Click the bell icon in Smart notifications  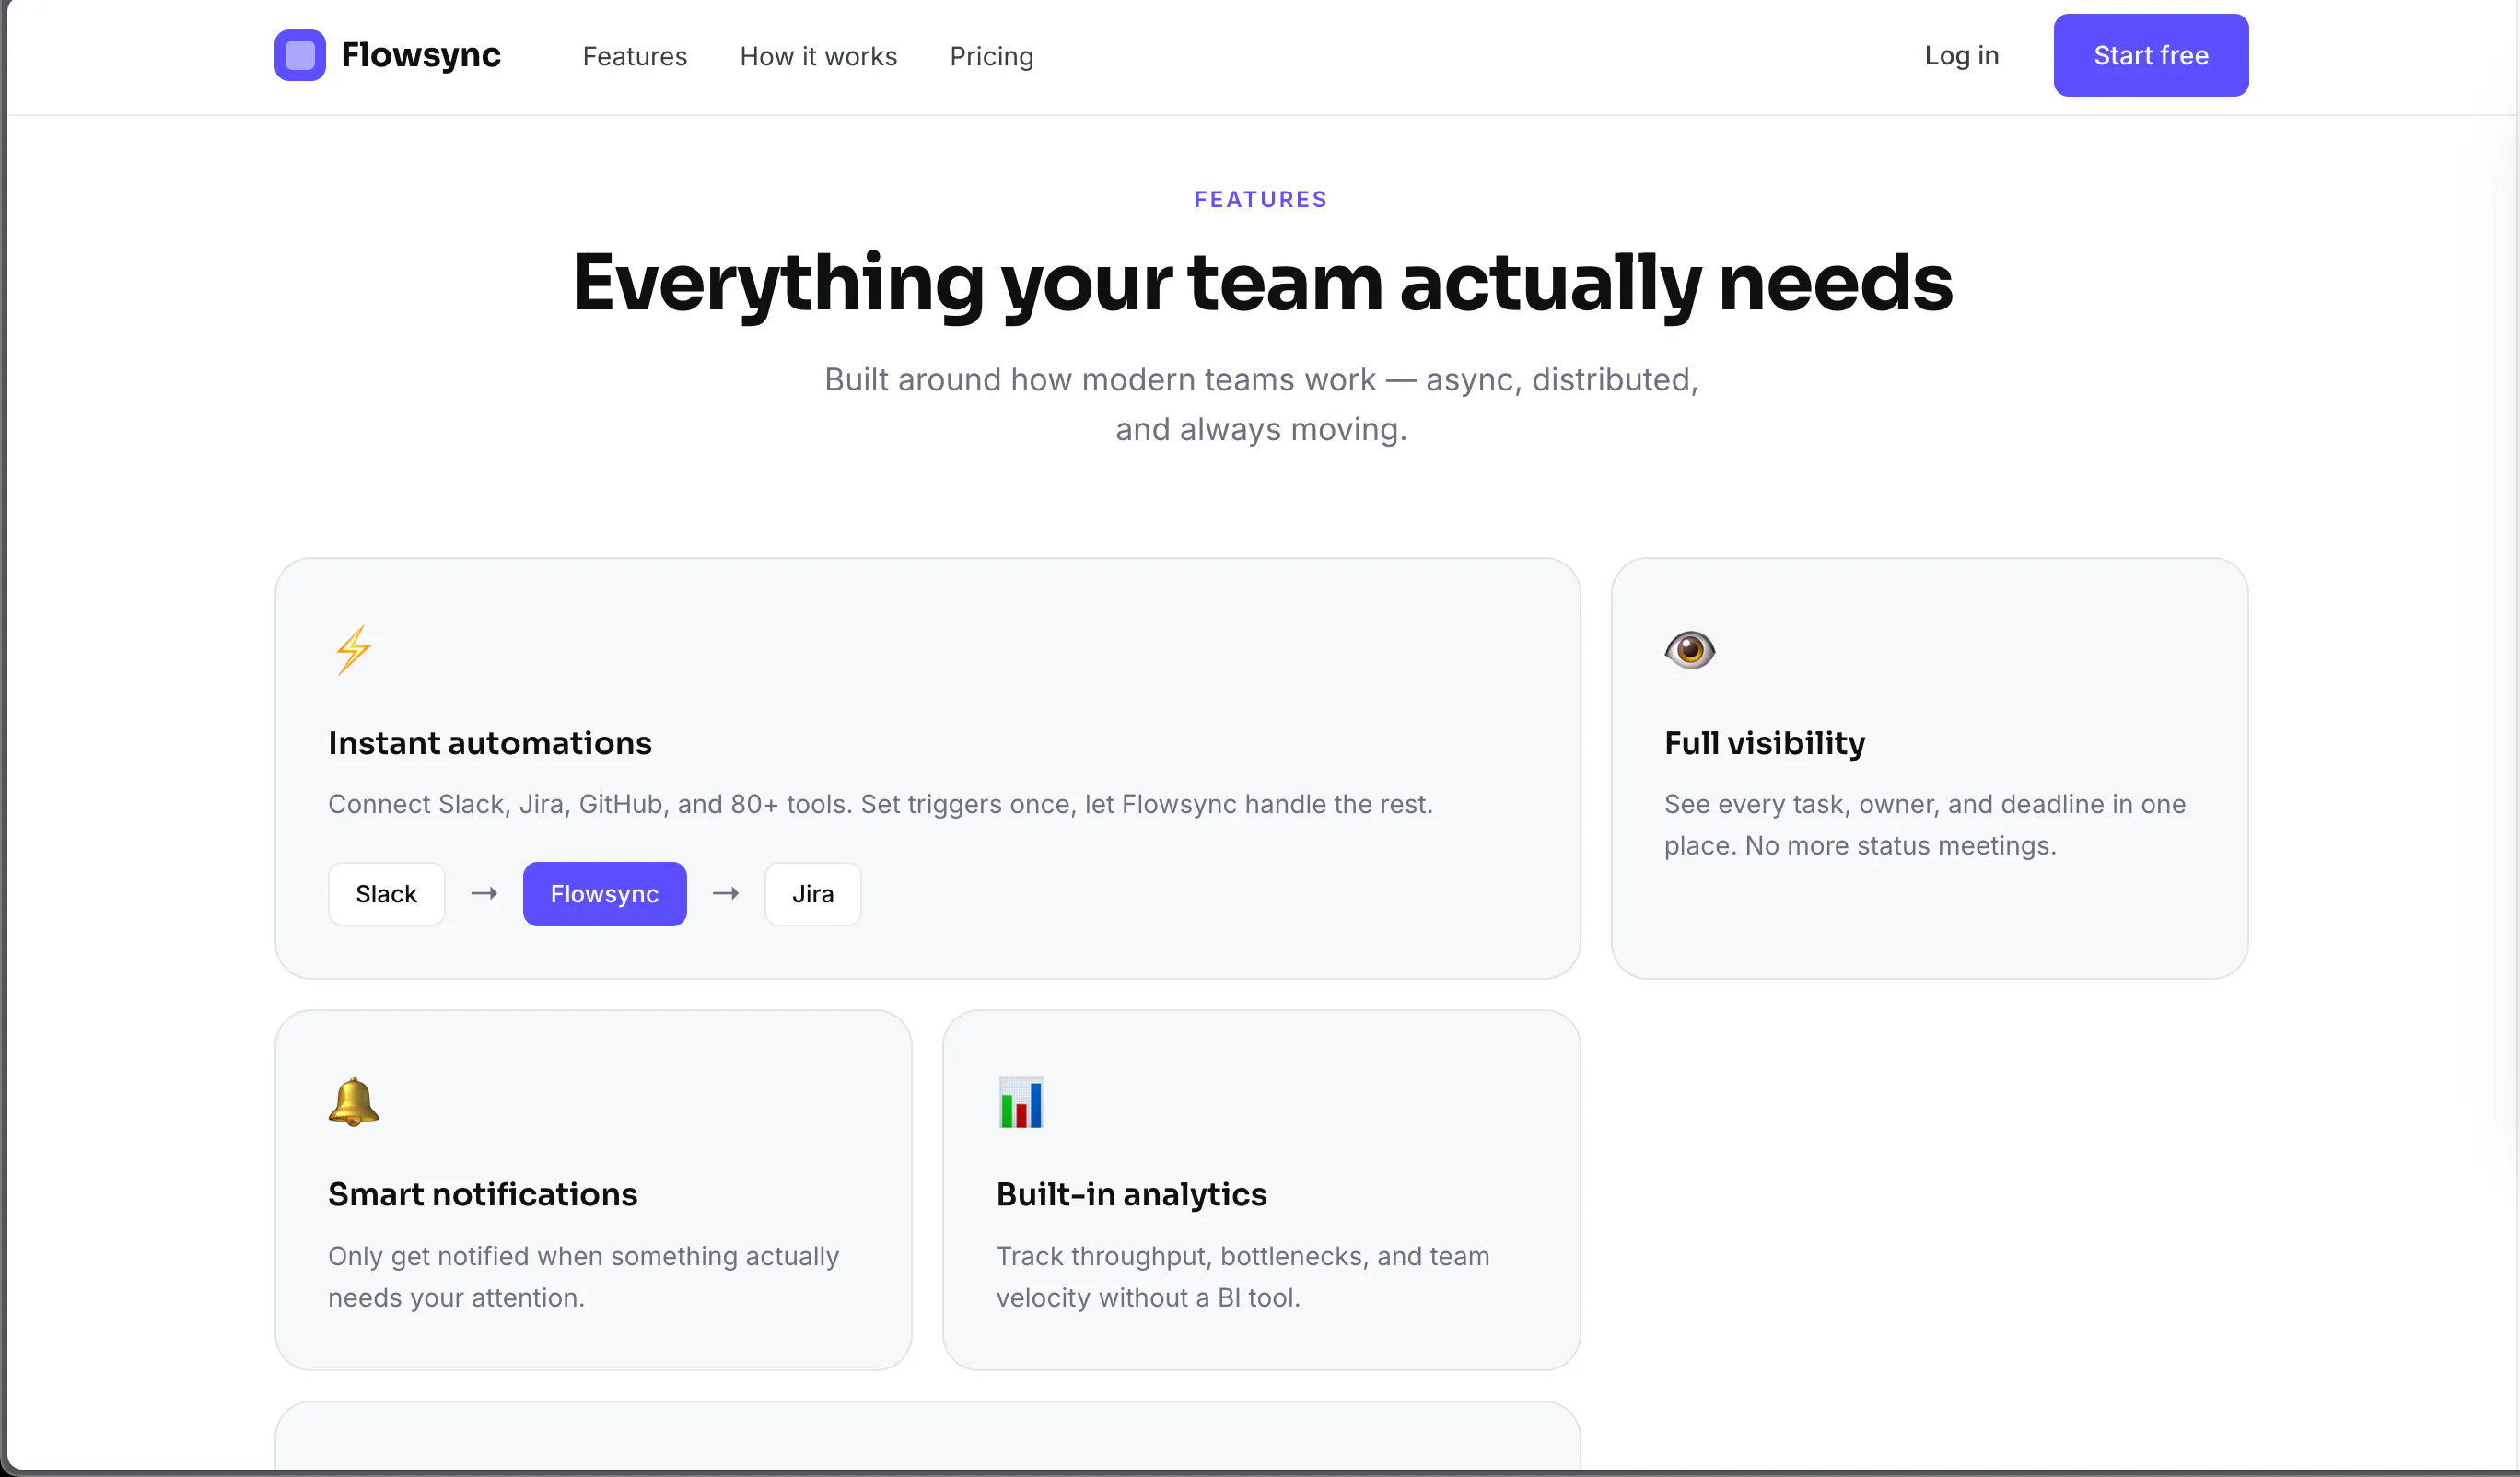point(353,1101)
